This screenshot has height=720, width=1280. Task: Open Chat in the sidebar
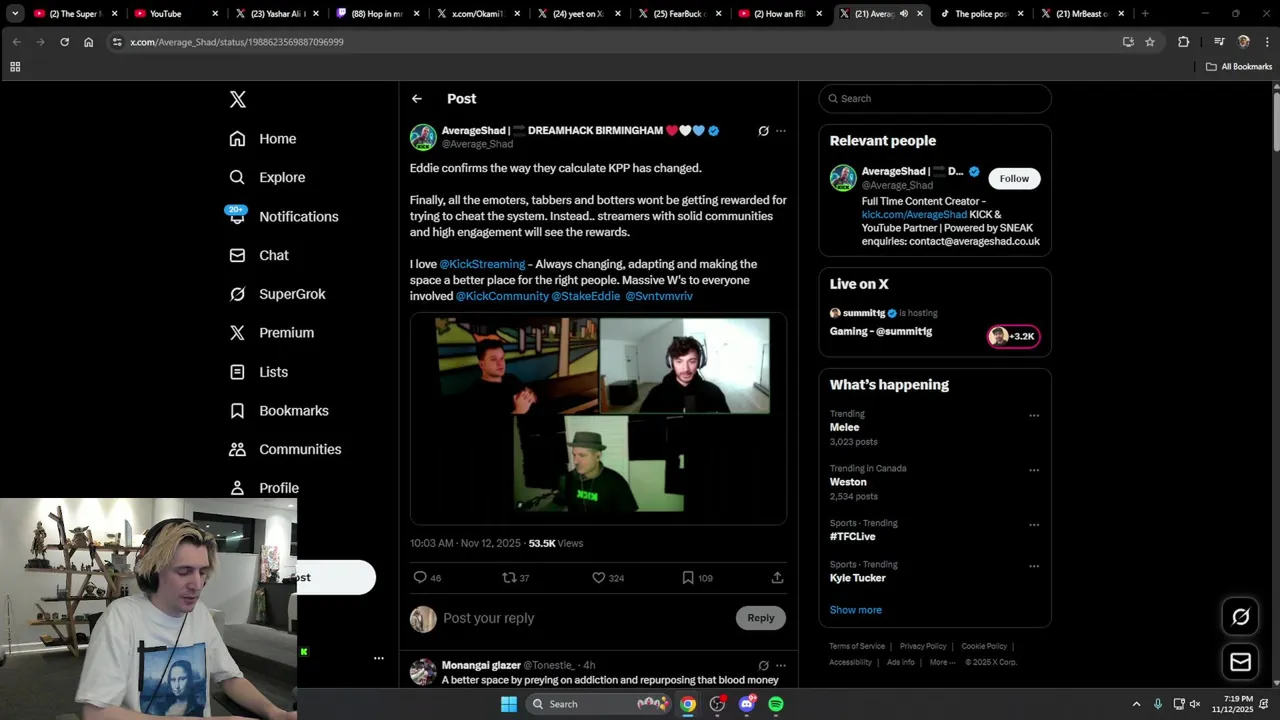coord(259,255)
